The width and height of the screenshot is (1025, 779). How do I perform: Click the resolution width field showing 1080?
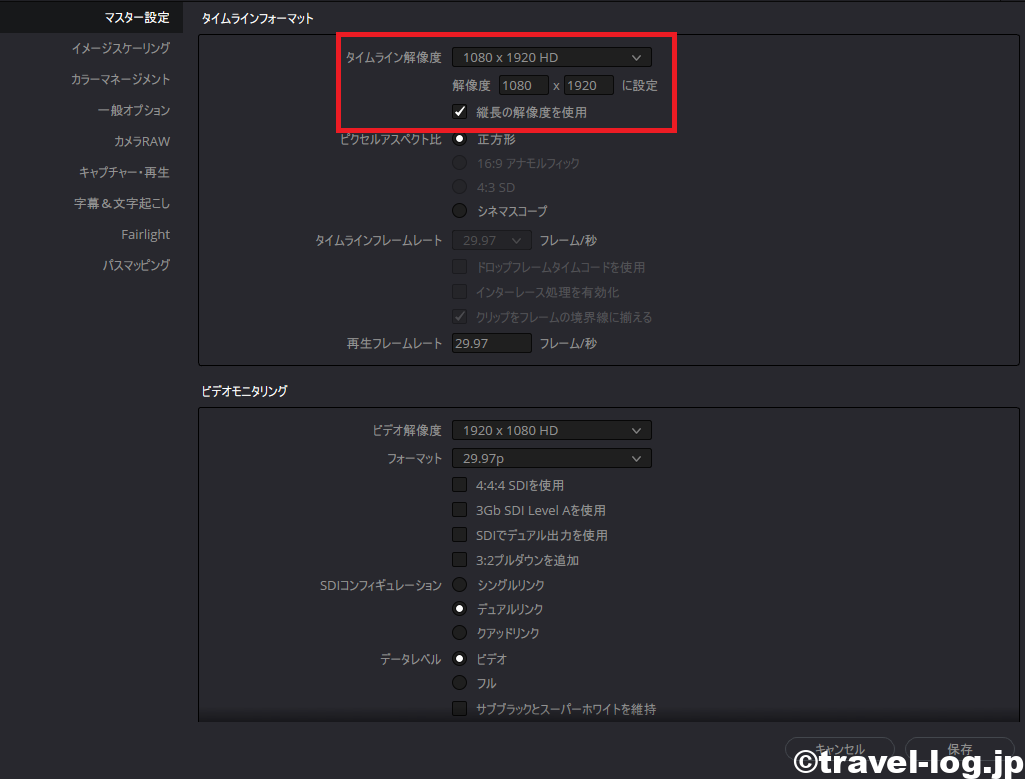[524, 86]
